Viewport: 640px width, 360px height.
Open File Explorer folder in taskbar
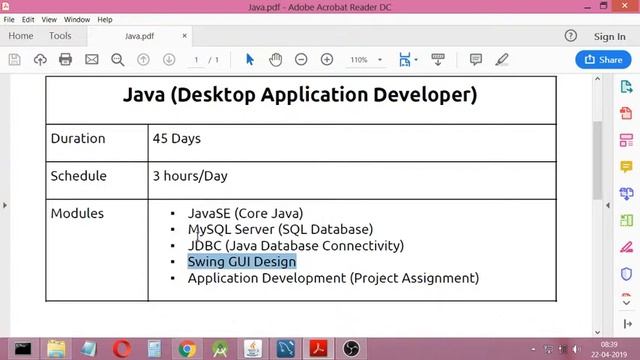pos(56,349)
